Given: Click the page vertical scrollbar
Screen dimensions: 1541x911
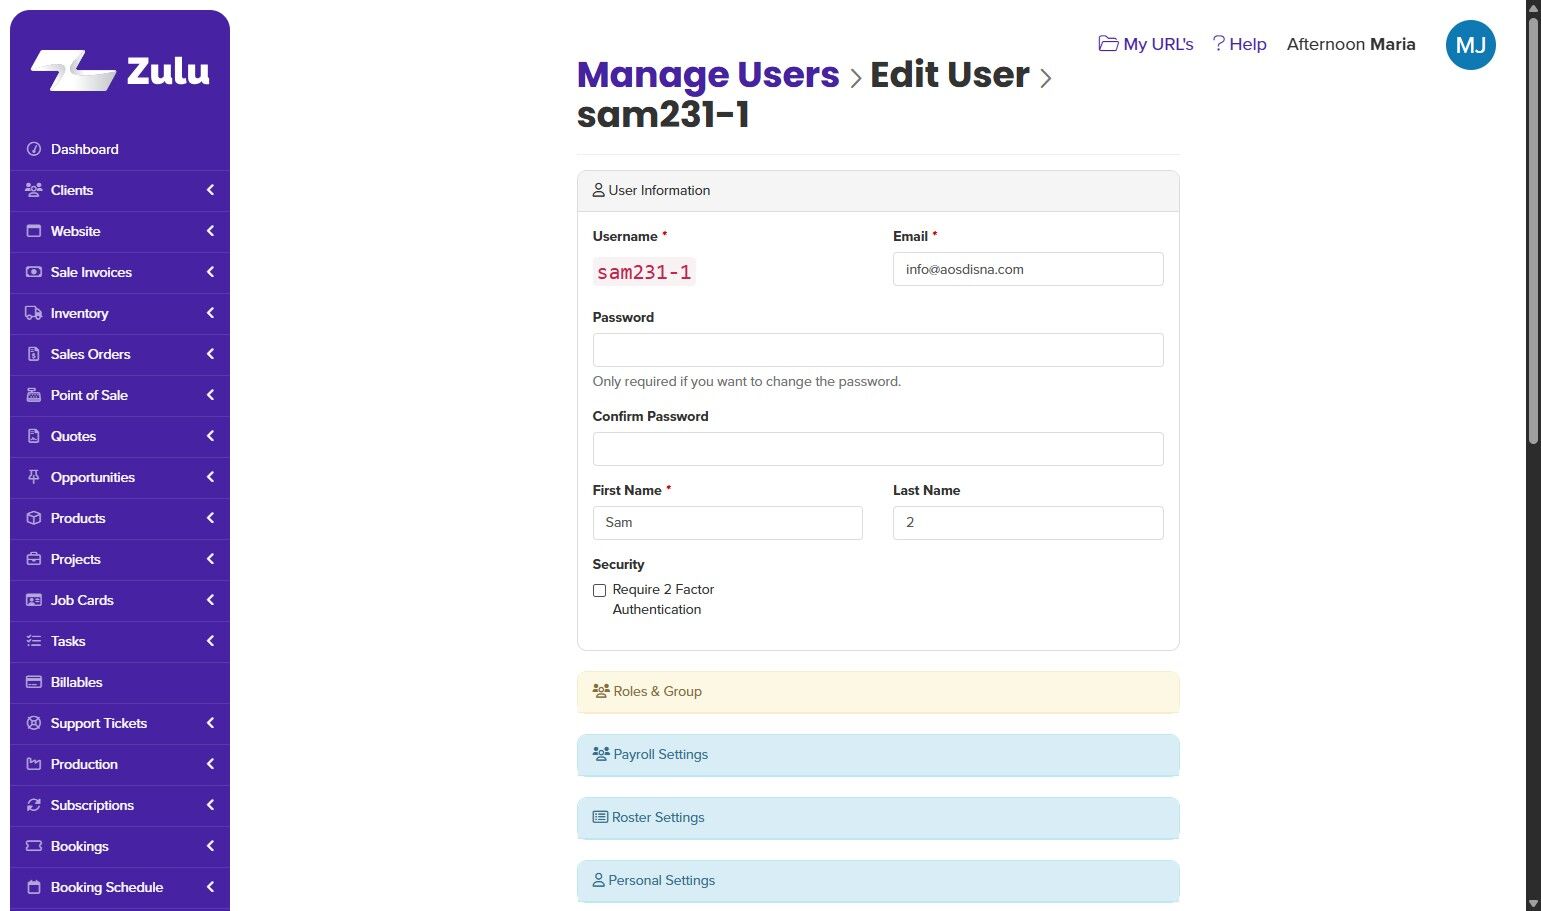Looking at the screenshot, I should coord(1533,230).
